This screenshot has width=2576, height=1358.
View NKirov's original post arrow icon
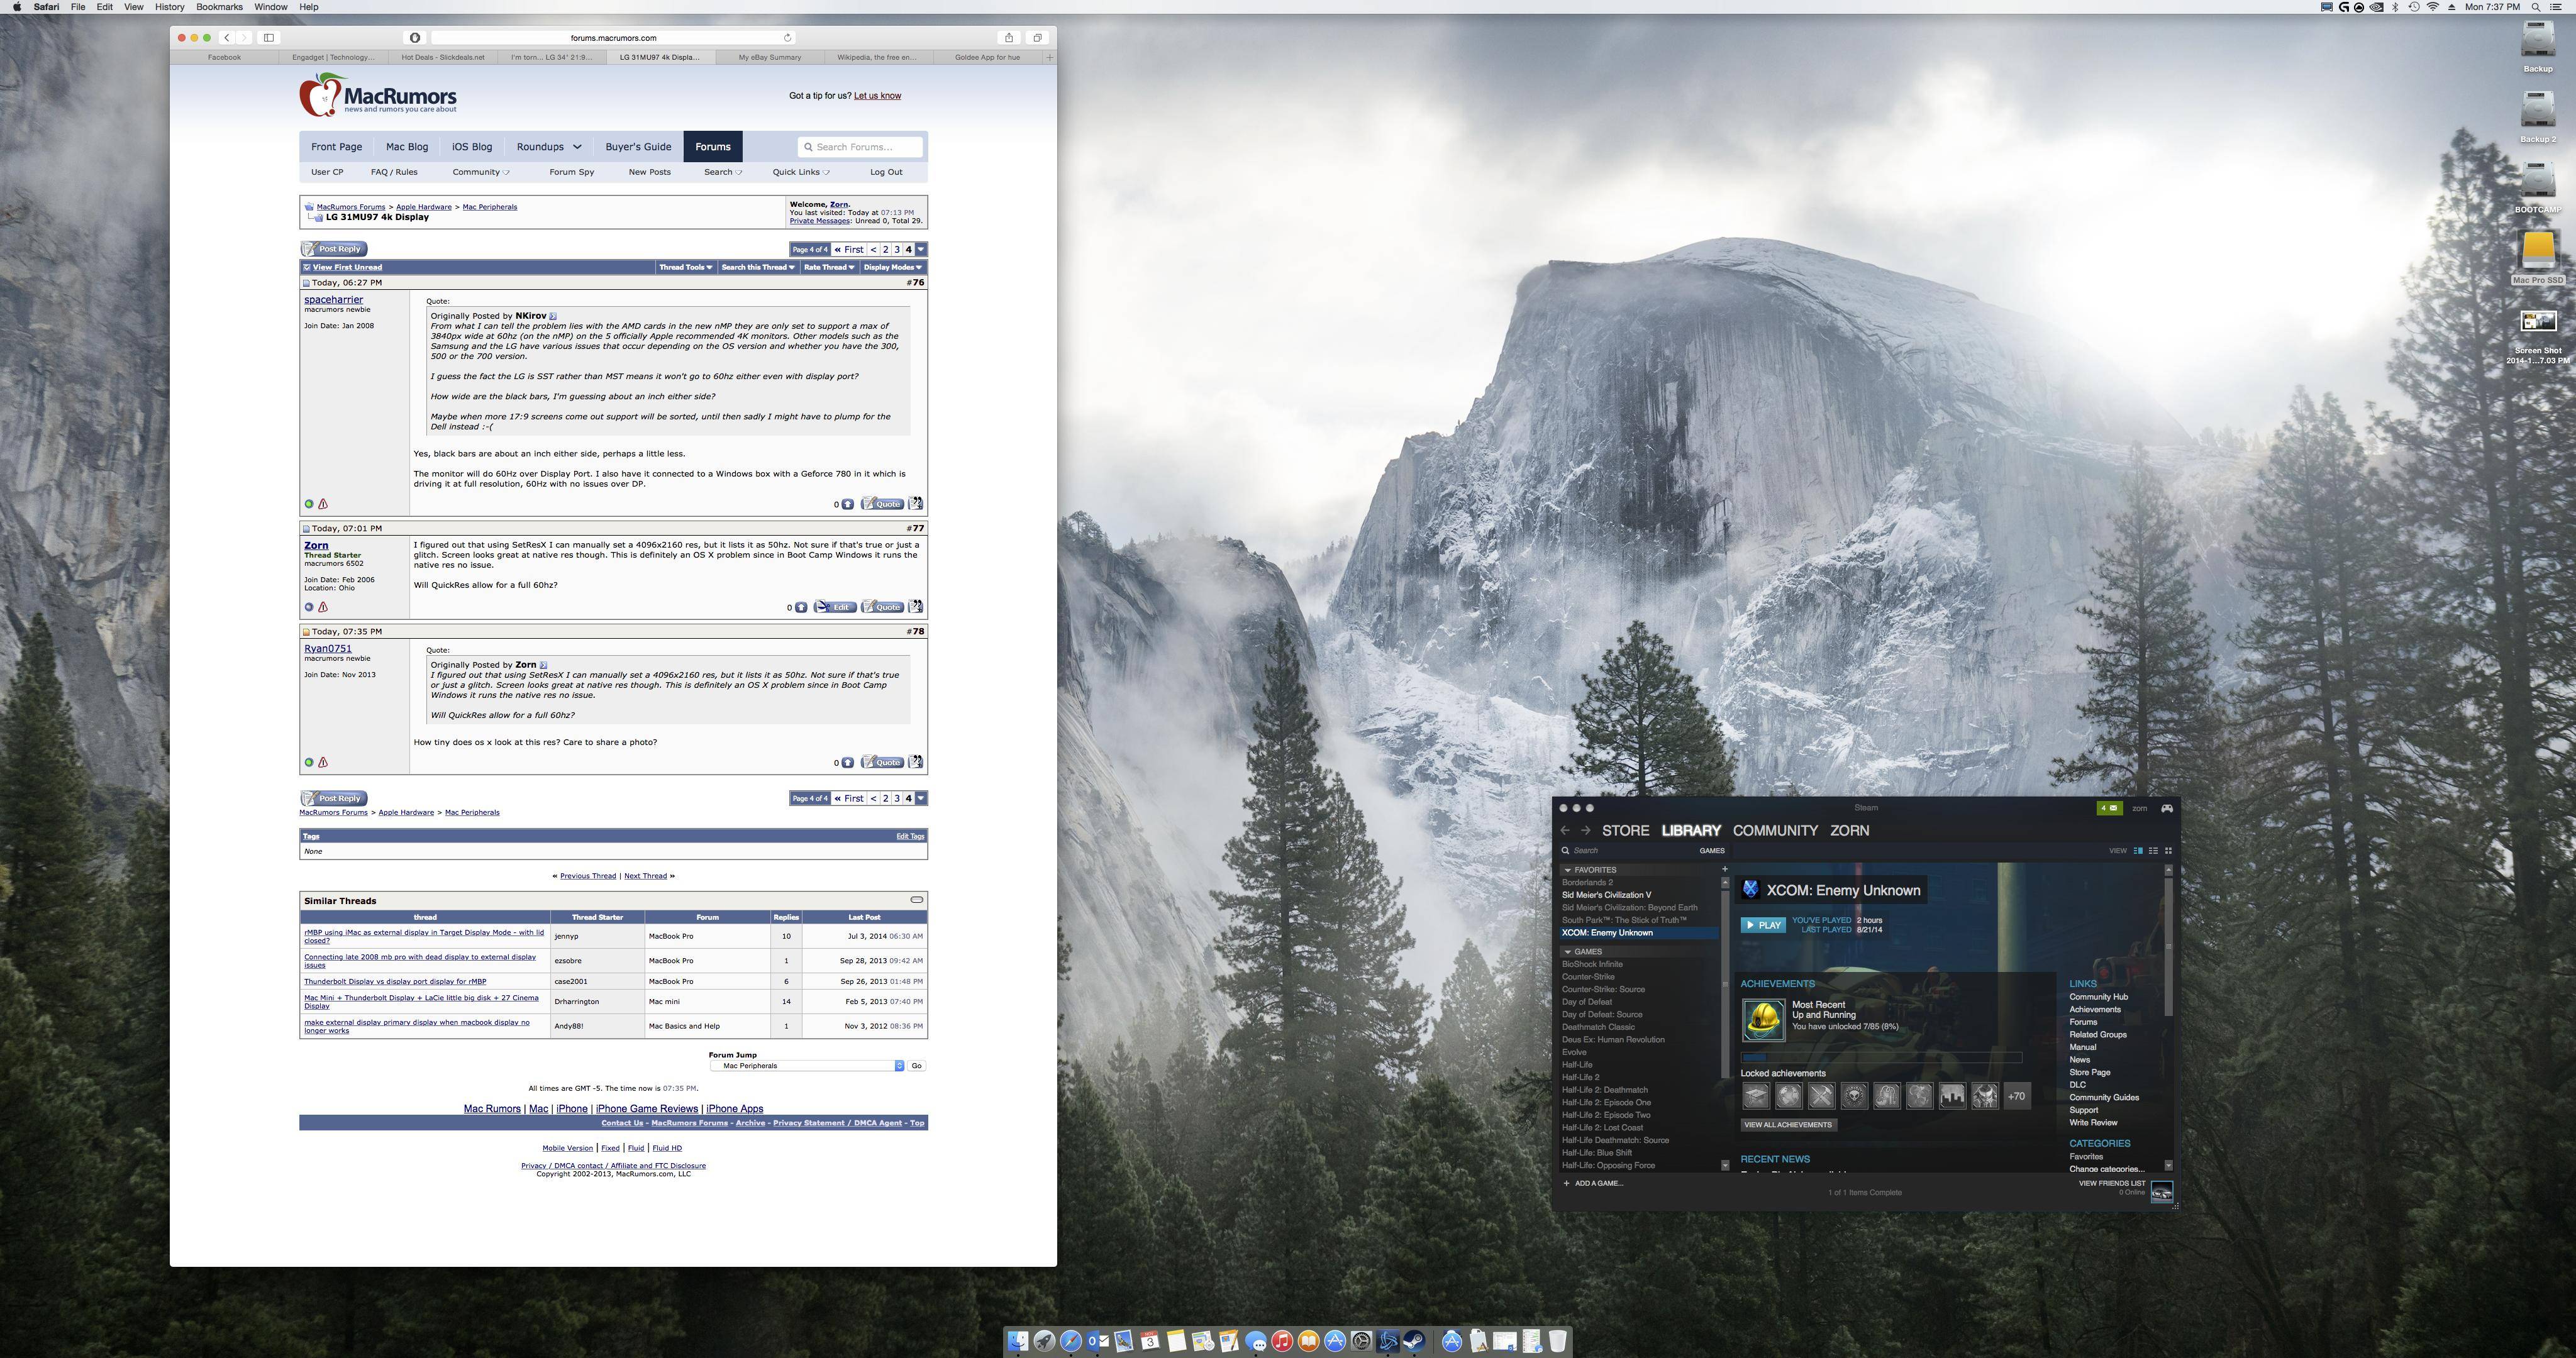(x=552, y=316)
